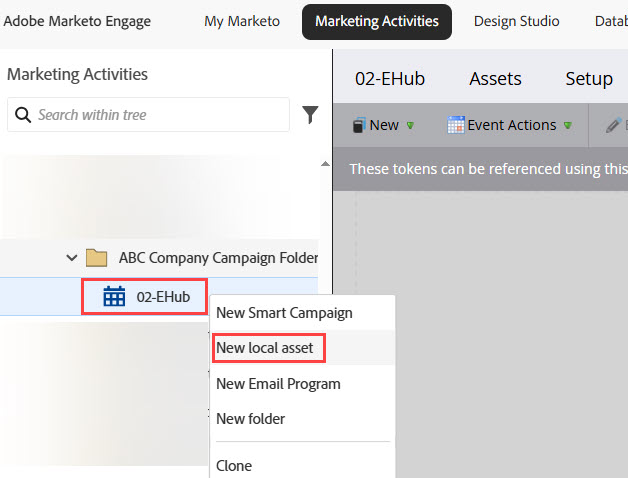The image size is (628, 478).
Task: Focus the Search within tree field
Action: [148, 115]
